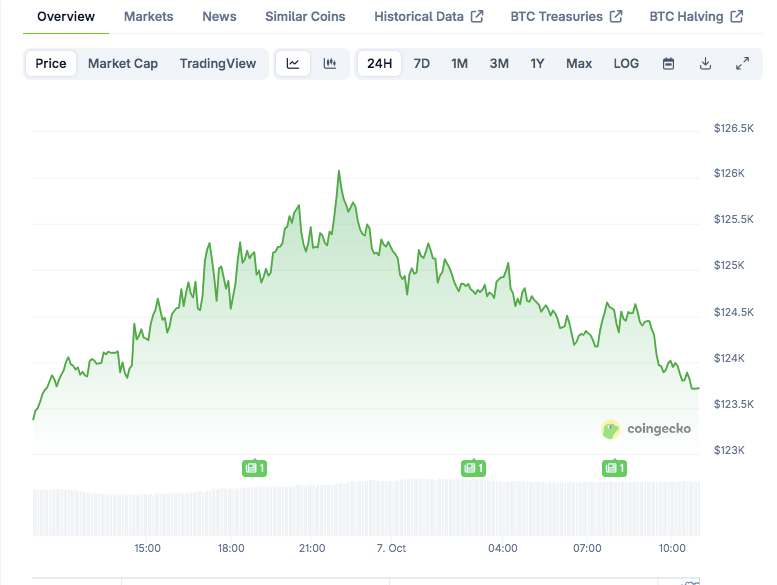Go to the Similar Coins tab
The height and width of the screenshot is (585, 777).
tap(305, 17)
